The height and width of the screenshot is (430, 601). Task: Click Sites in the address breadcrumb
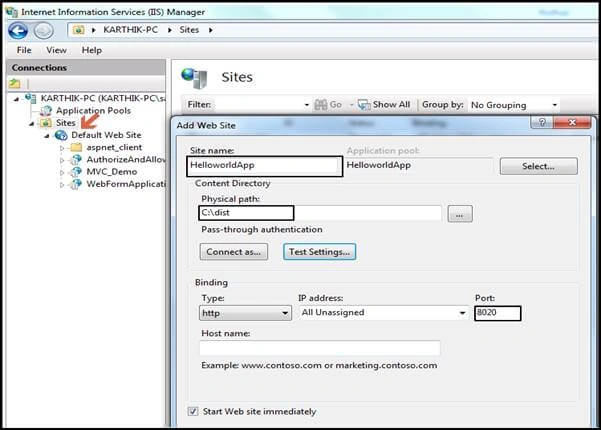click(189, 30)
